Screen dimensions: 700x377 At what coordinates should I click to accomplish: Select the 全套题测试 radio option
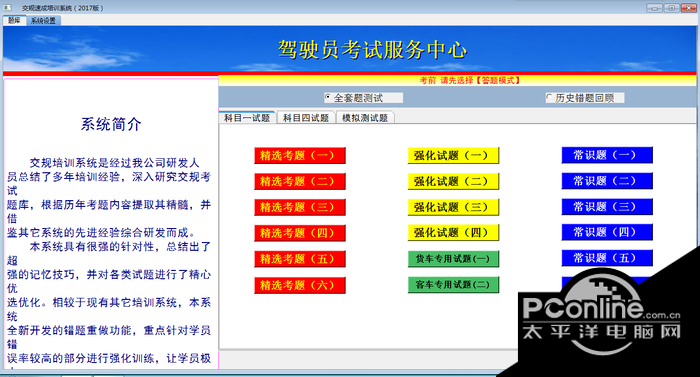pos(363,98)
